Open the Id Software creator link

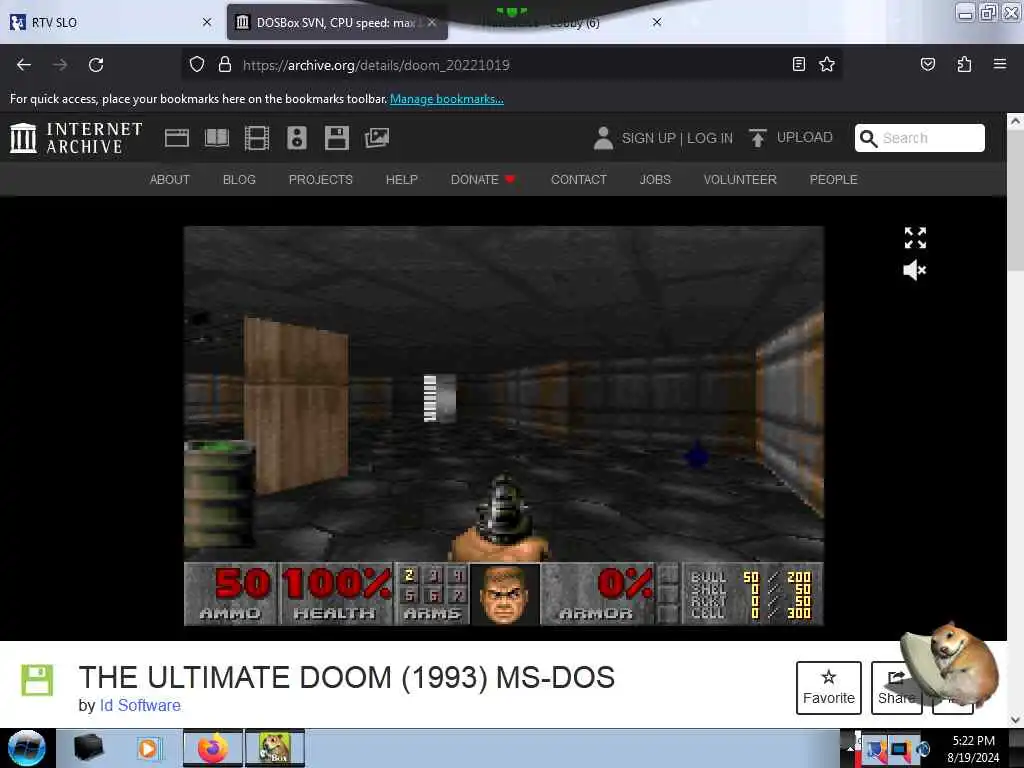pos(140,706)
